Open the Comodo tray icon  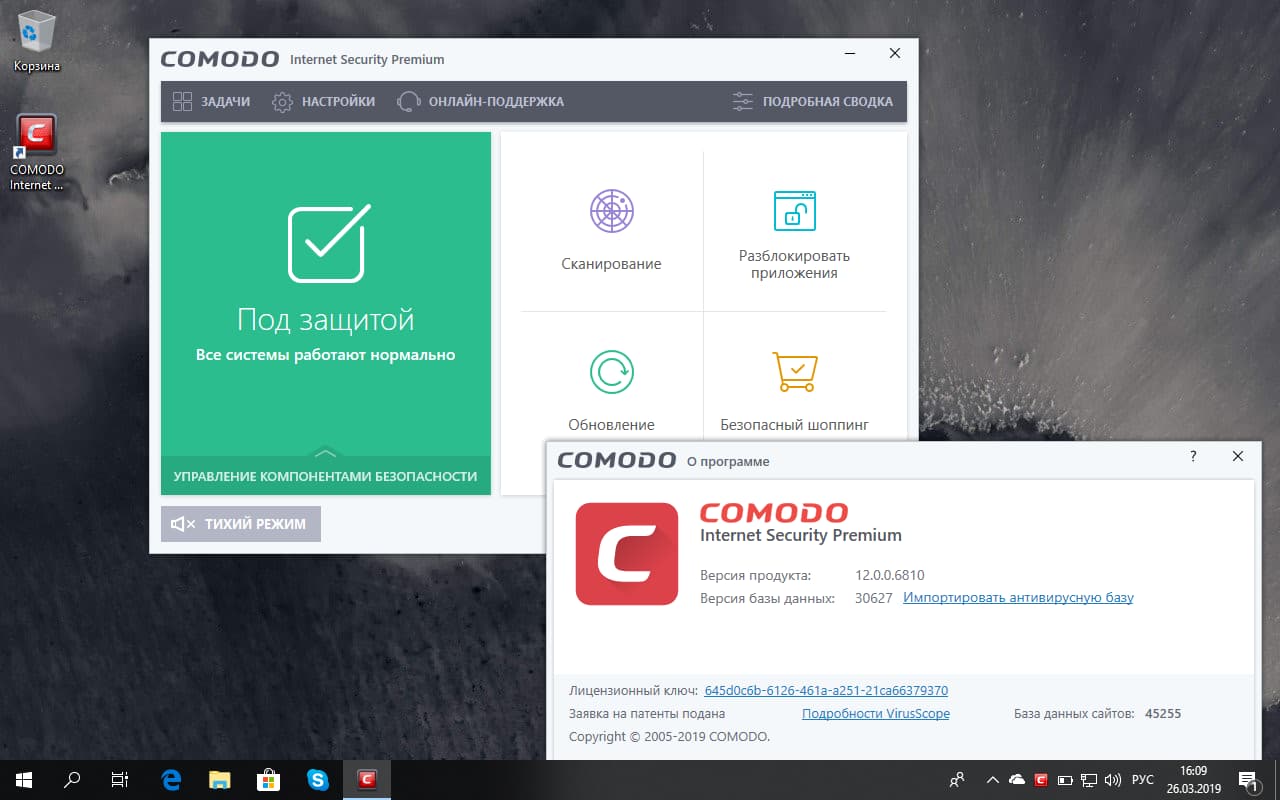(1040, 779)
